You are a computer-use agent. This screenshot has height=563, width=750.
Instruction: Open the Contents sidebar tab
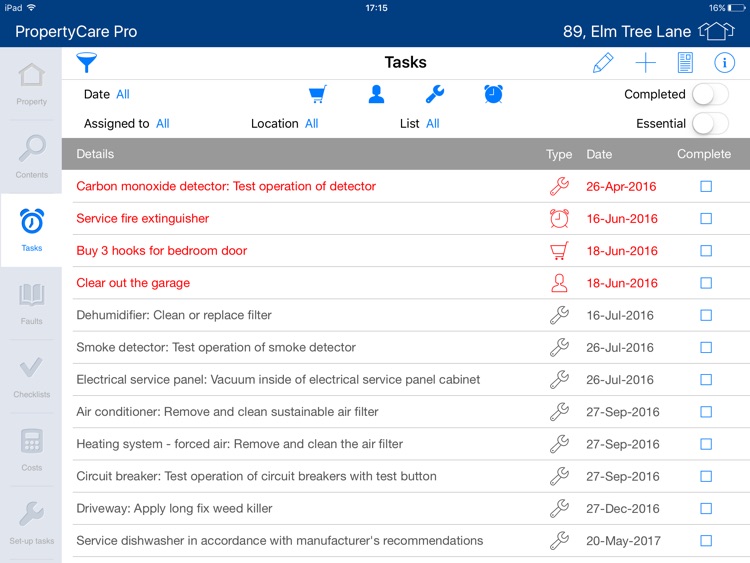[32, 157]
